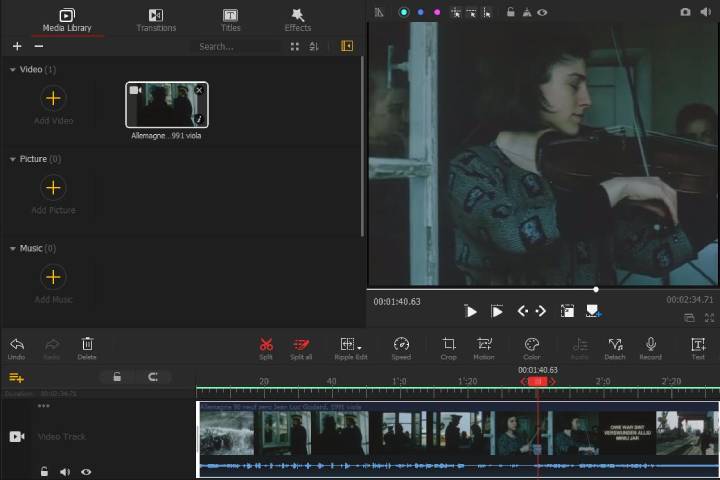Select the cyan color dot in preview toolbar
Image resolution: width=720 pixels, height=480 pixels.
tap(404, 12)
